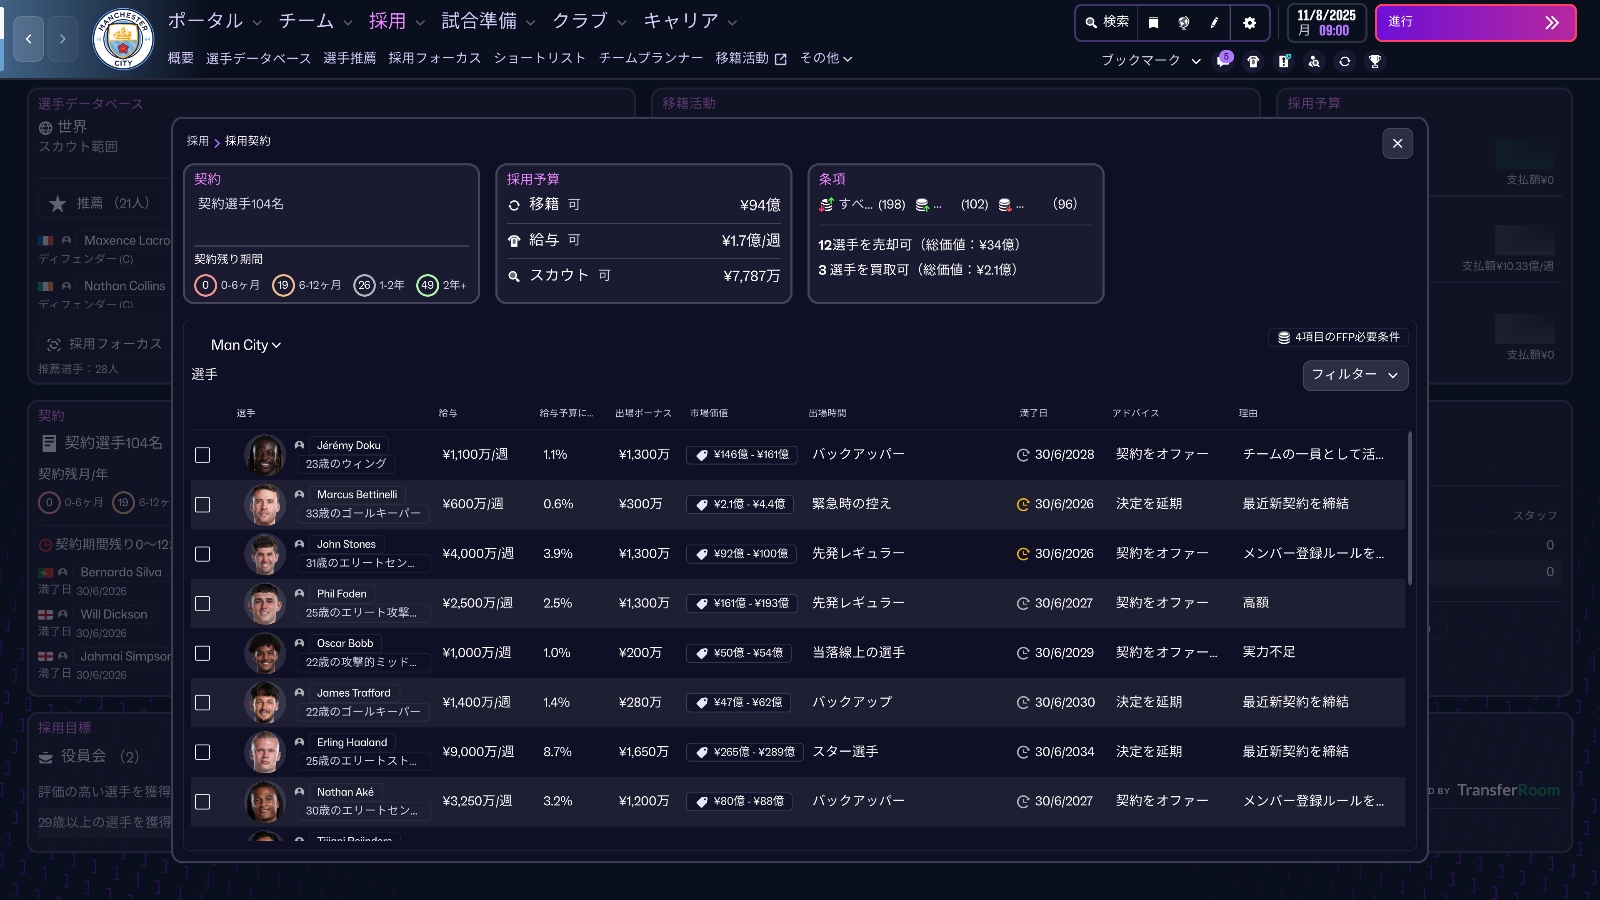Viewport: 1600px width, 900px height.
Task: Close the 採用契約 dialog
Action: (1397, 144)
